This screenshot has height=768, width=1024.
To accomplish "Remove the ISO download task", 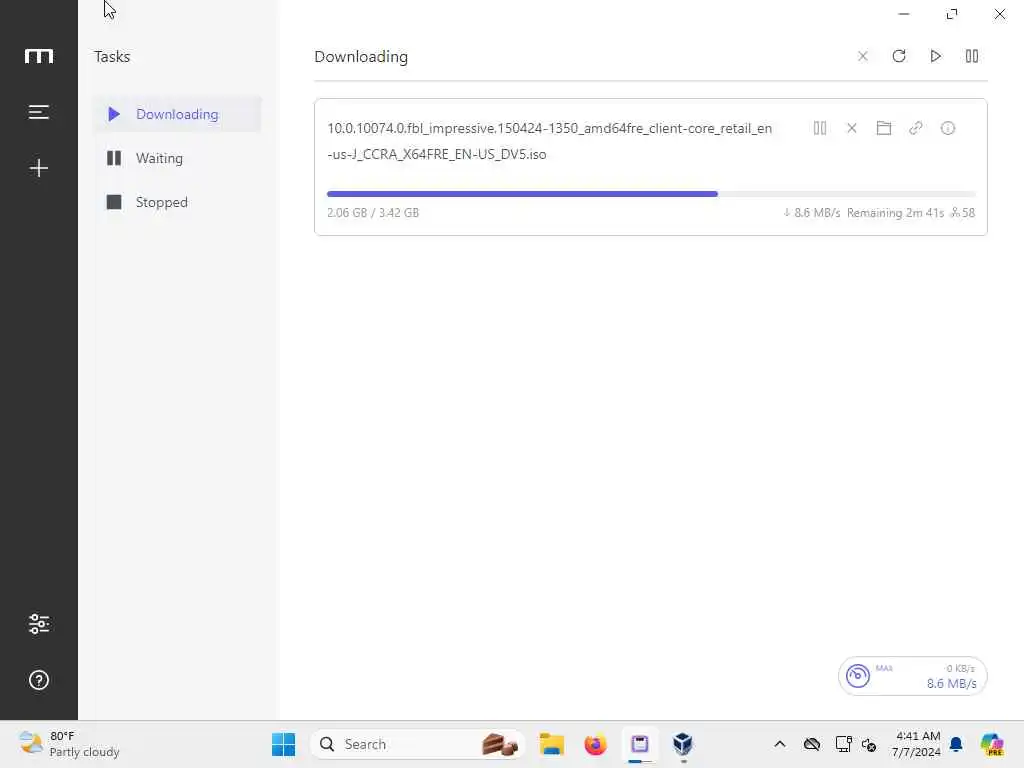I will 852,128.
